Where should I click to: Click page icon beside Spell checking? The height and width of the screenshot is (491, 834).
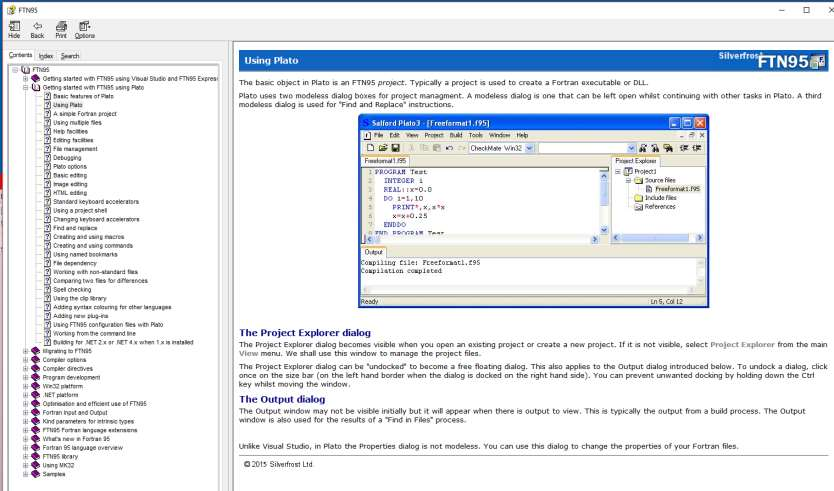47,289
